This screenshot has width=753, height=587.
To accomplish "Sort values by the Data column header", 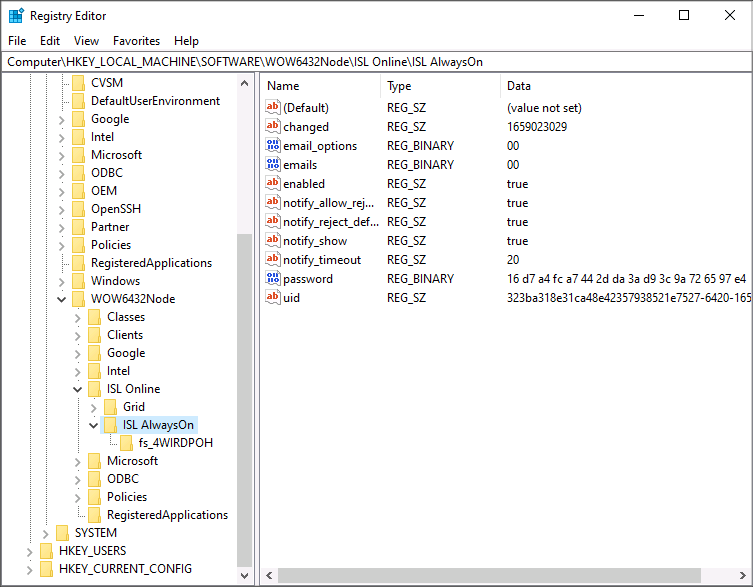I will click(626, 86).
